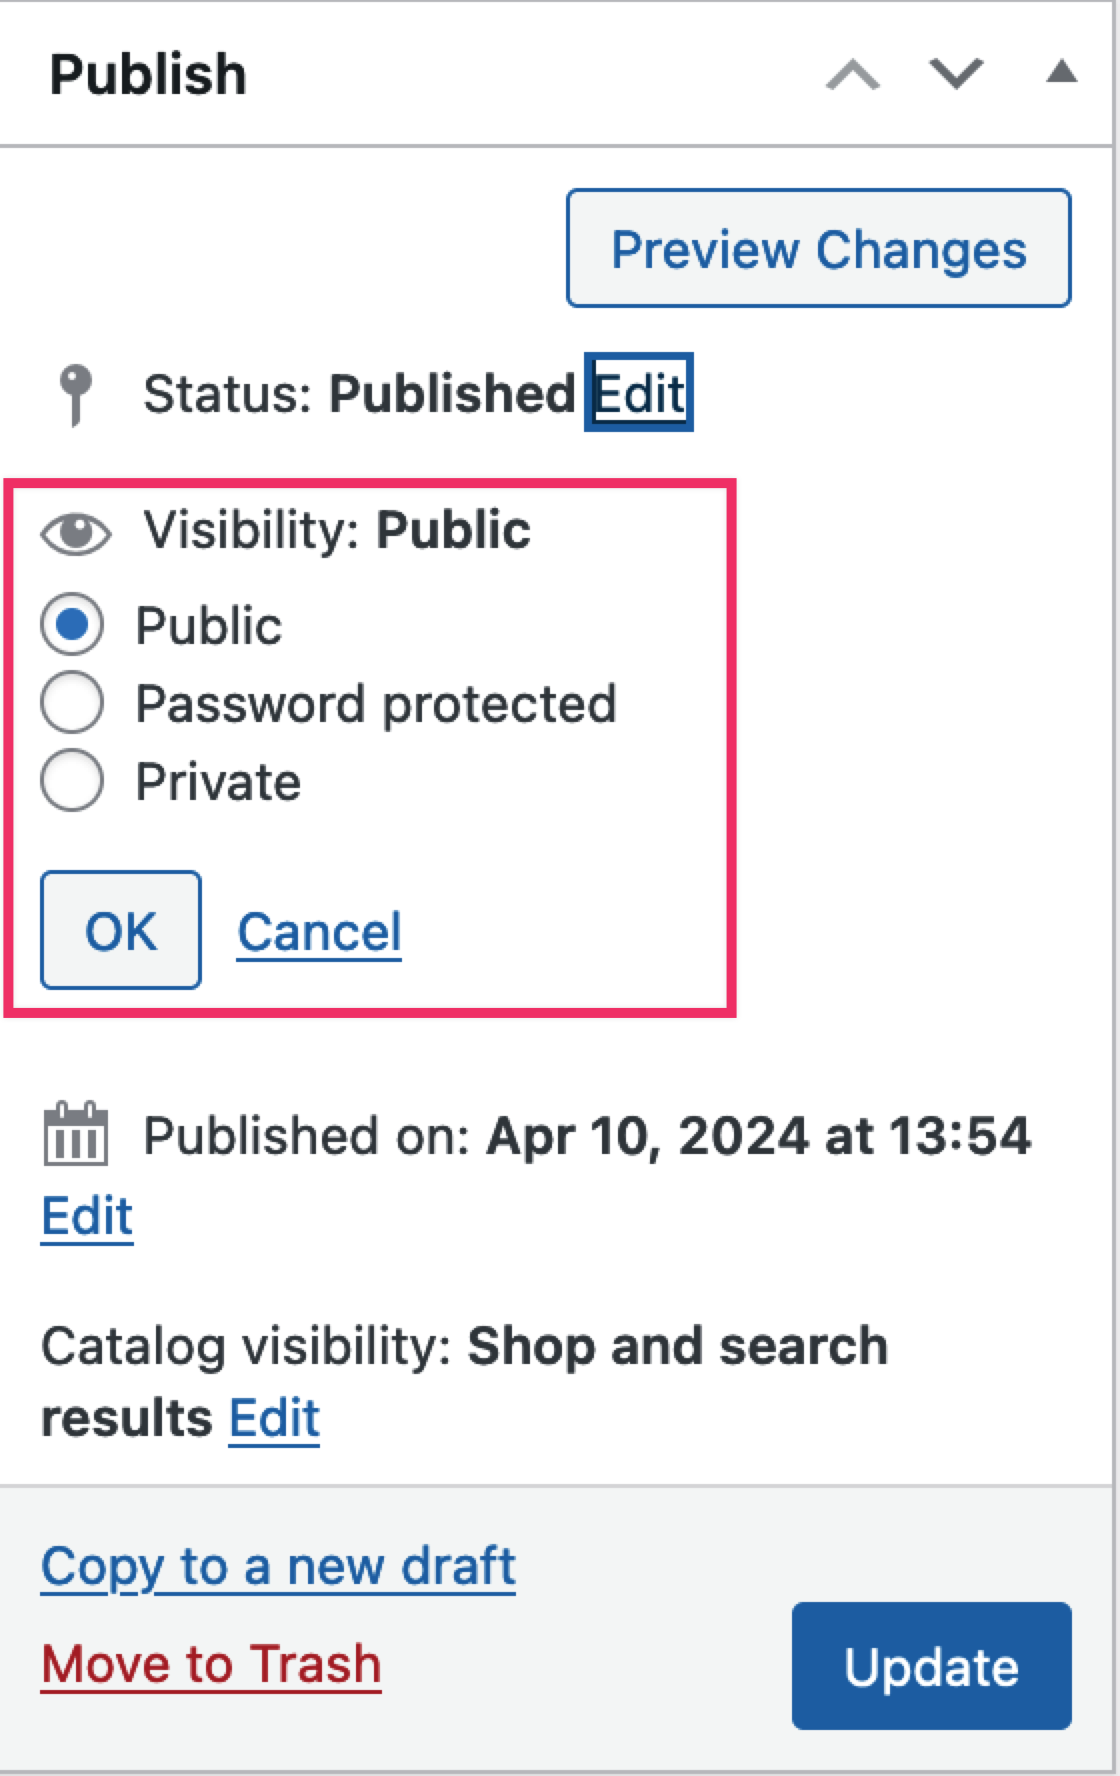
Task: Click the Password protected label text
Action: pos(376,704)
